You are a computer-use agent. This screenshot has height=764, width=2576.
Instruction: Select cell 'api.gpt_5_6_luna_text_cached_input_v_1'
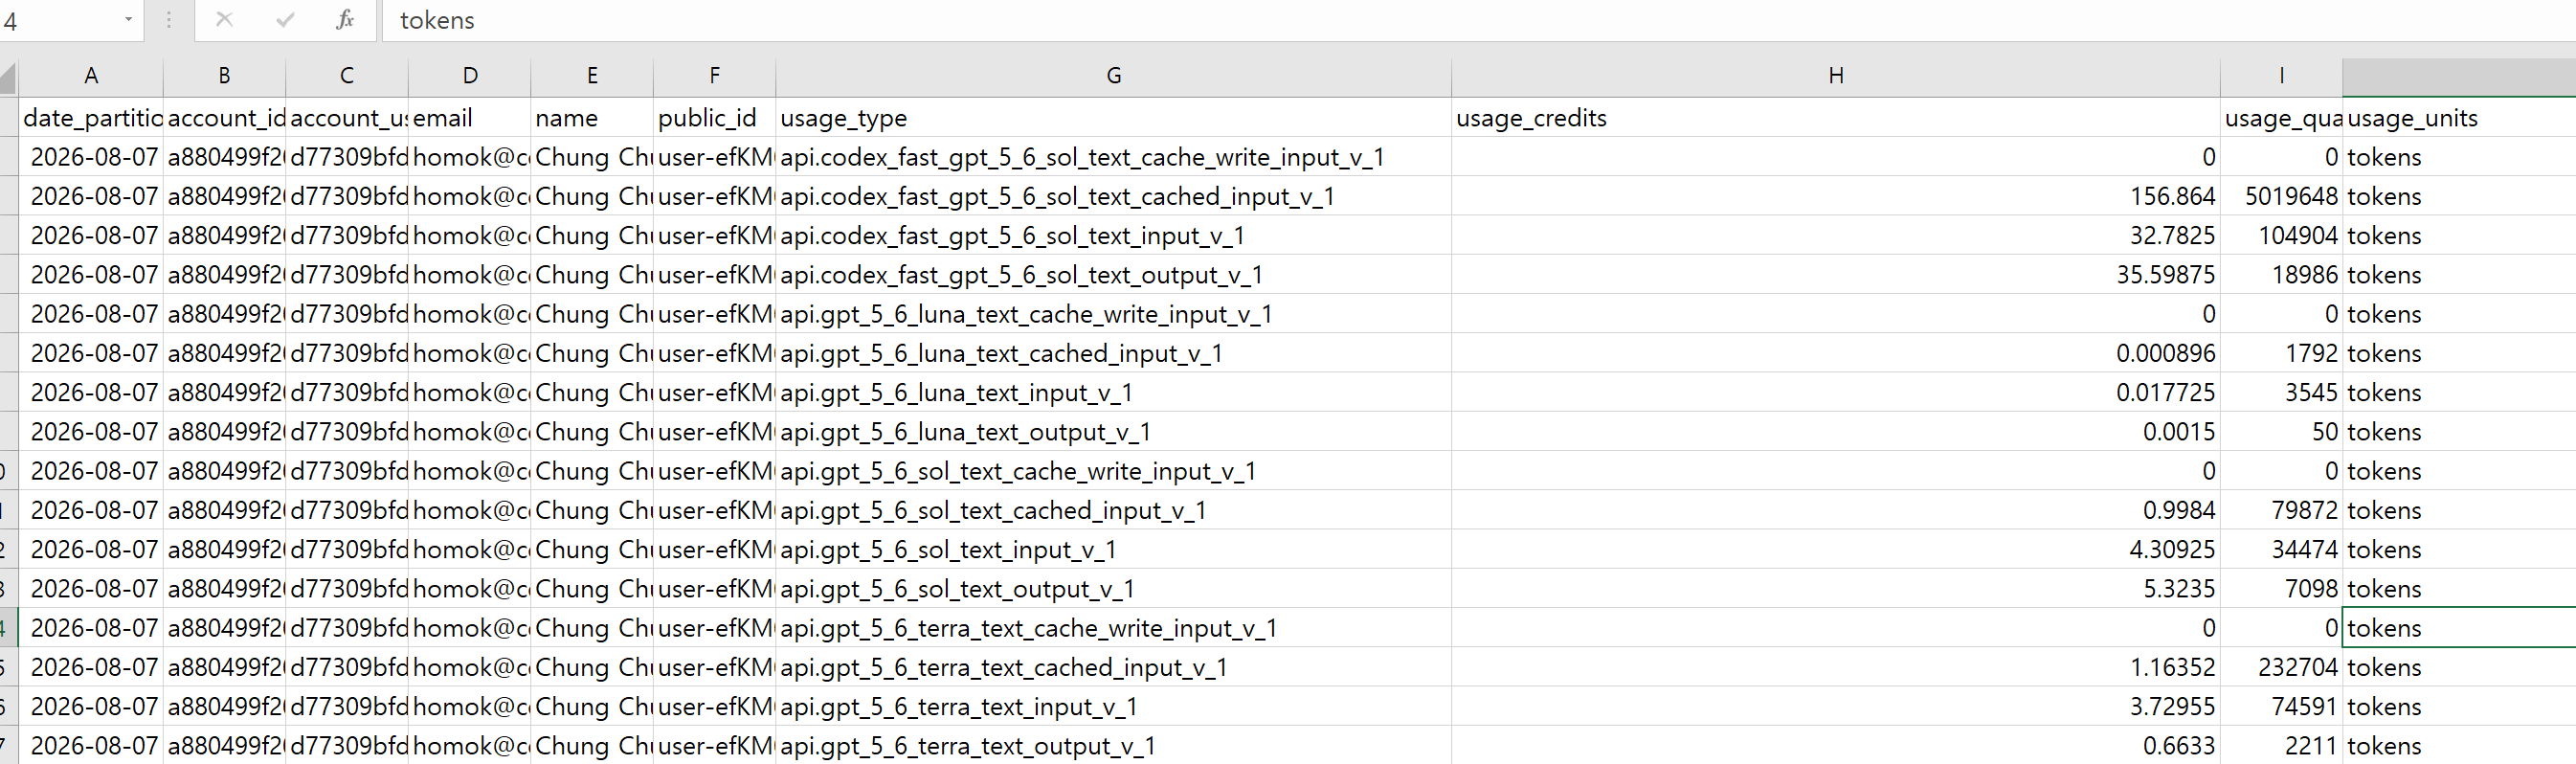click(x=1113, y=353)
